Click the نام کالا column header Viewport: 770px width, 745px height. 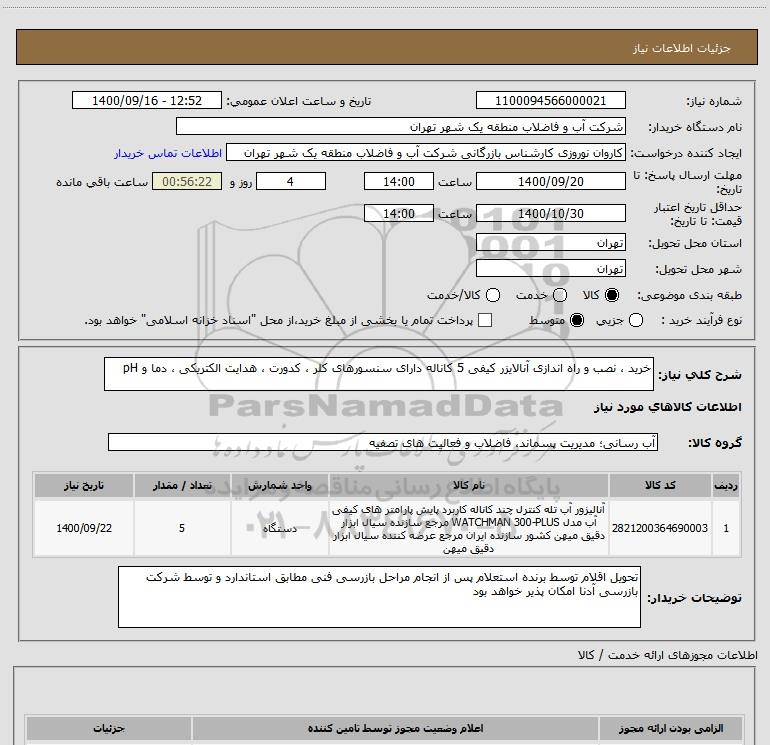(x=468, y=485)
